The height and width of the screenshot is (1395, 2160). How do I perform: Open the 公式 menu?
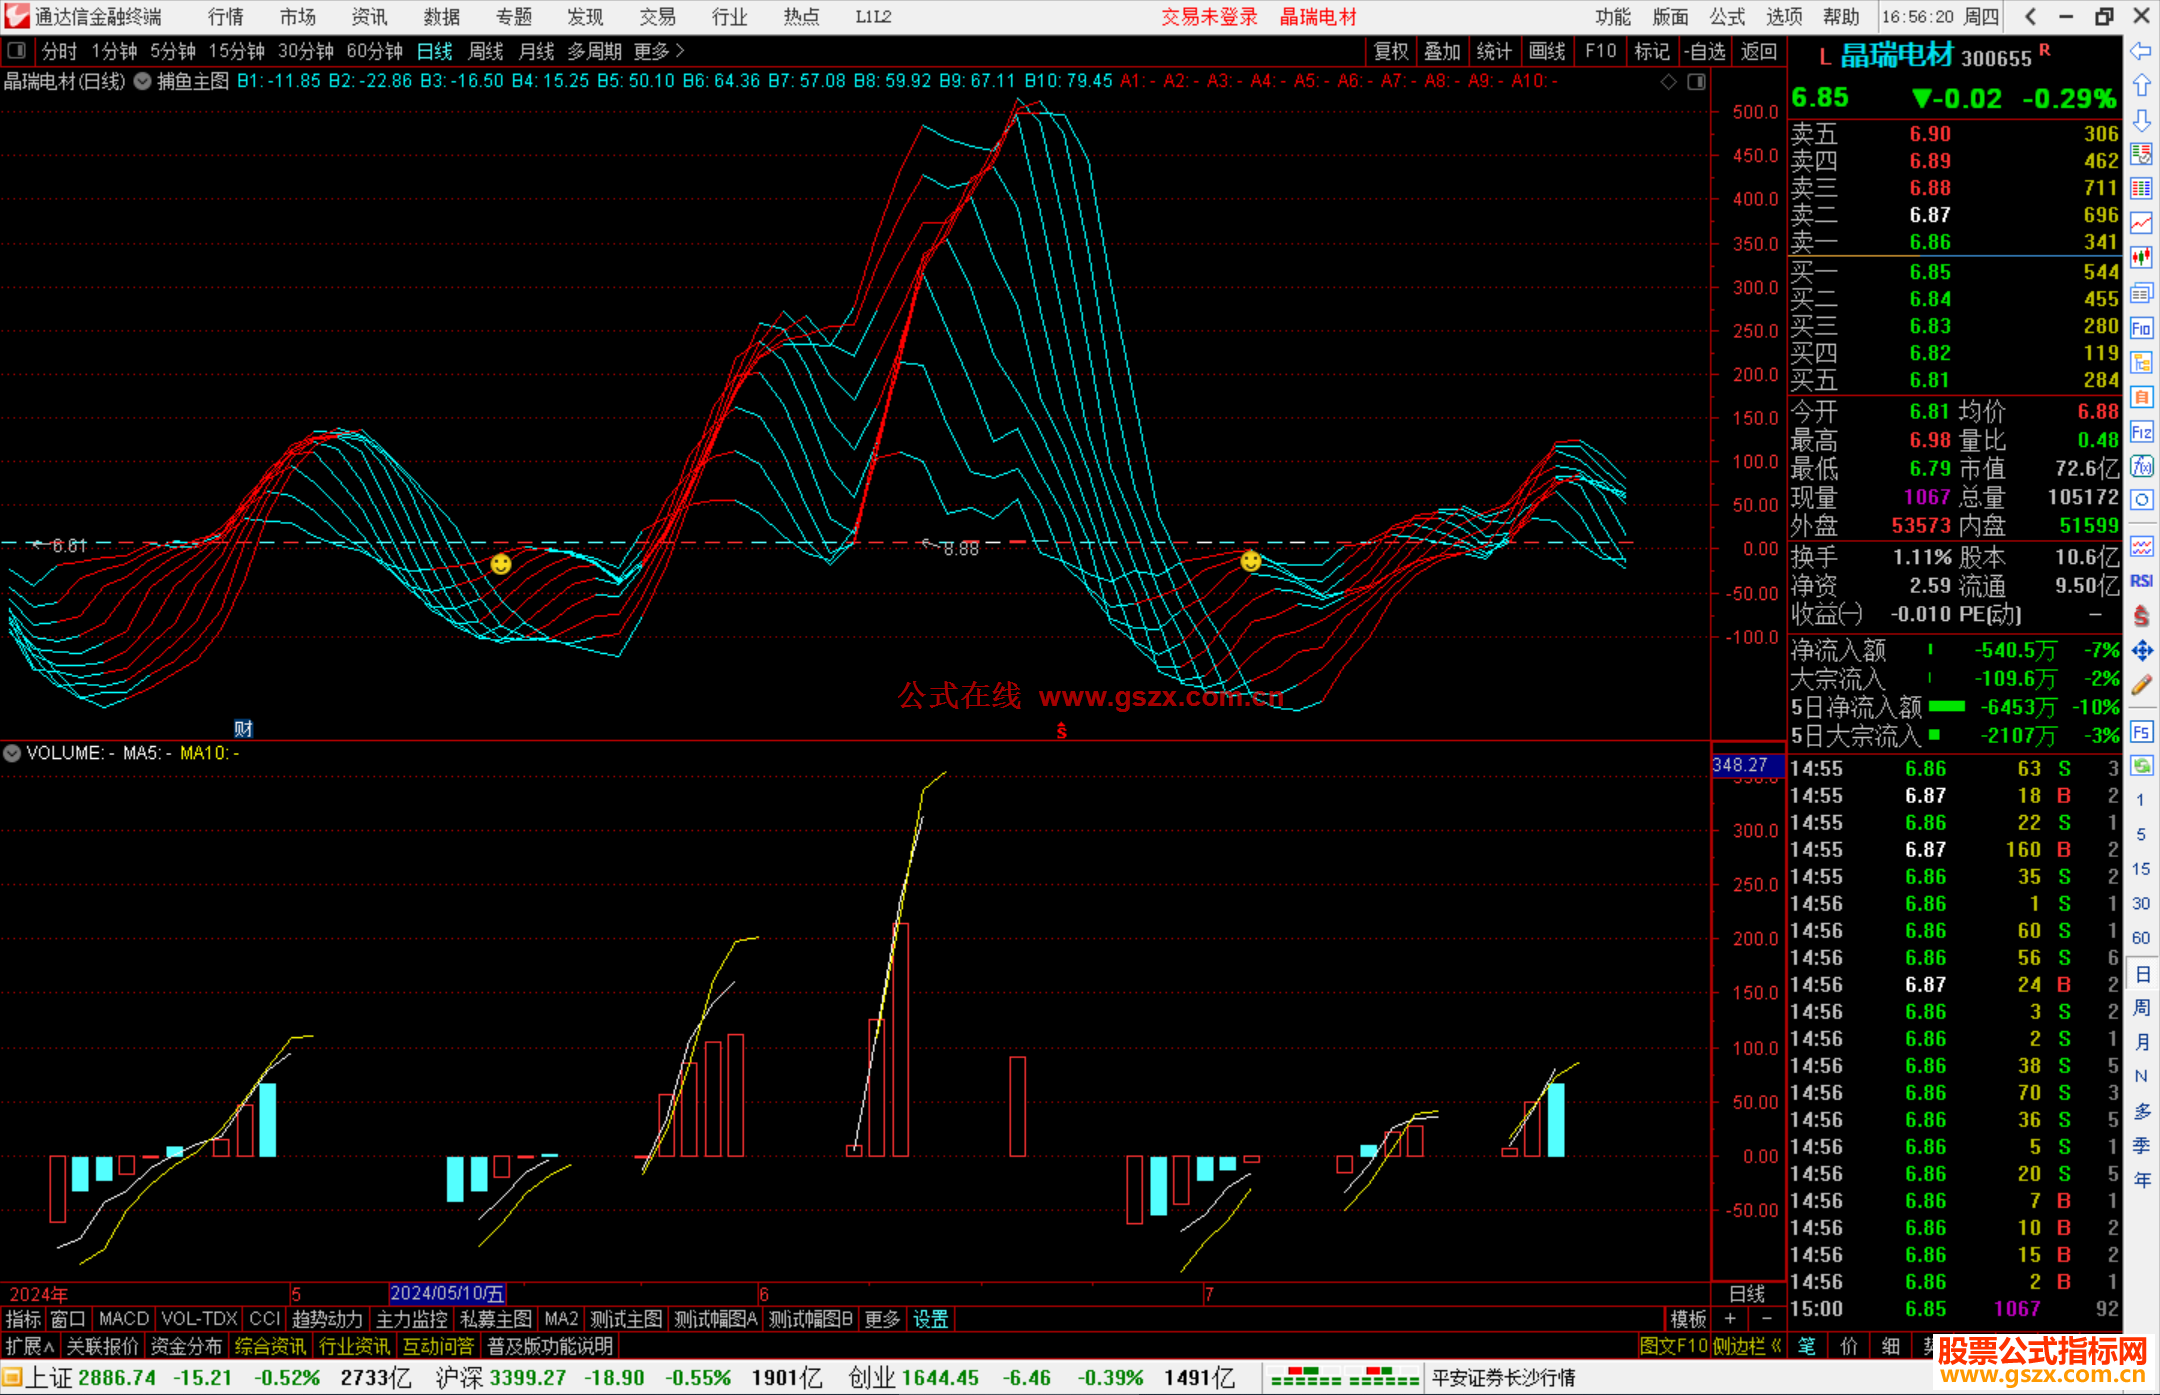coord(1727,17)
